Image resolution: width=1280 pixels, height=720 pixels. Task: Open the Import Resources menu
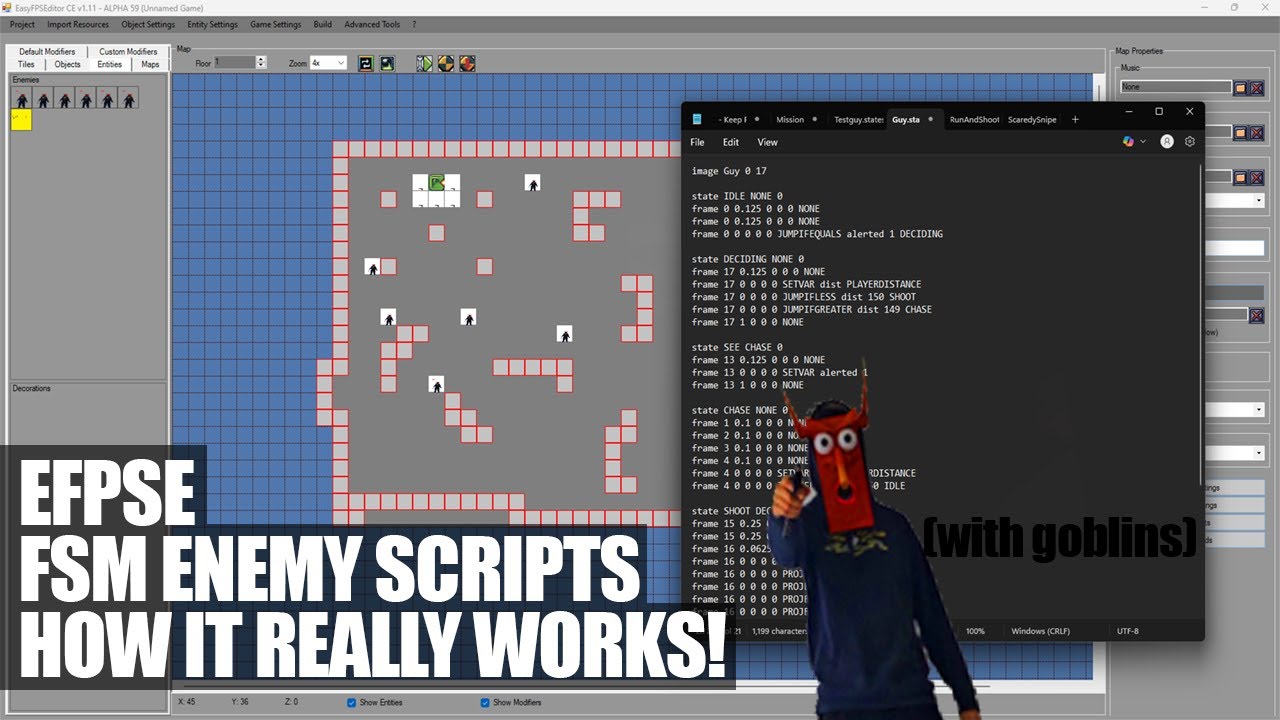point(78,24)
